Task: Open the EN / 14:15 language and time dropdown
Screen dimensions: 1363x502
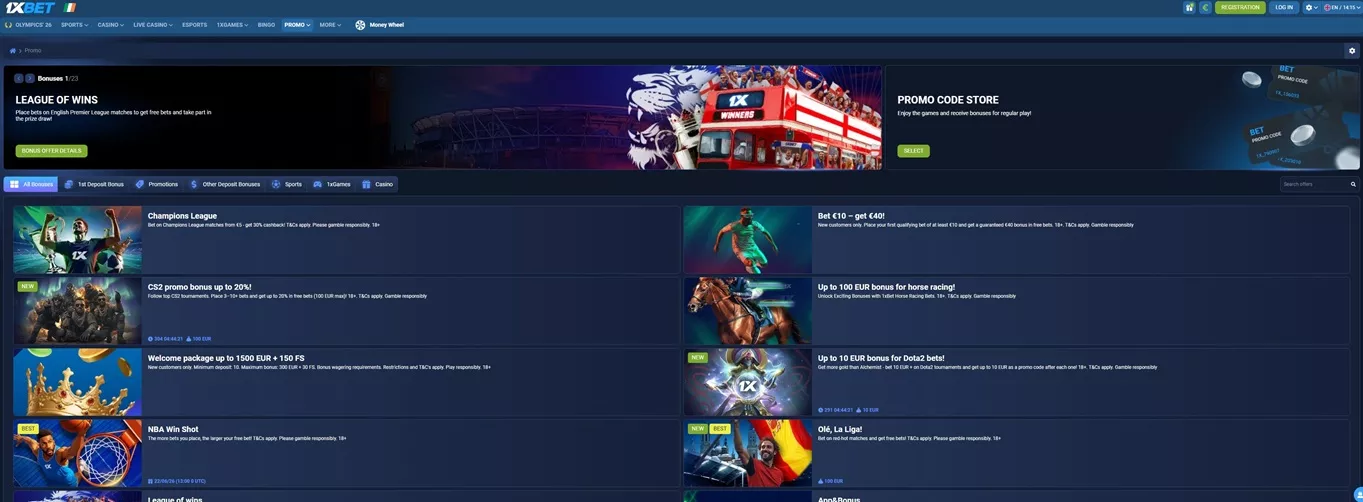Action: pyautogui.click(x=1341, y=7)
